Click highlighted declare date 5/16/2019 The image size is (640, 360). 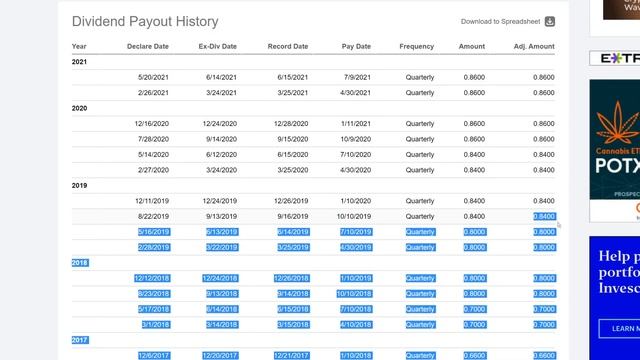(154, 232)
